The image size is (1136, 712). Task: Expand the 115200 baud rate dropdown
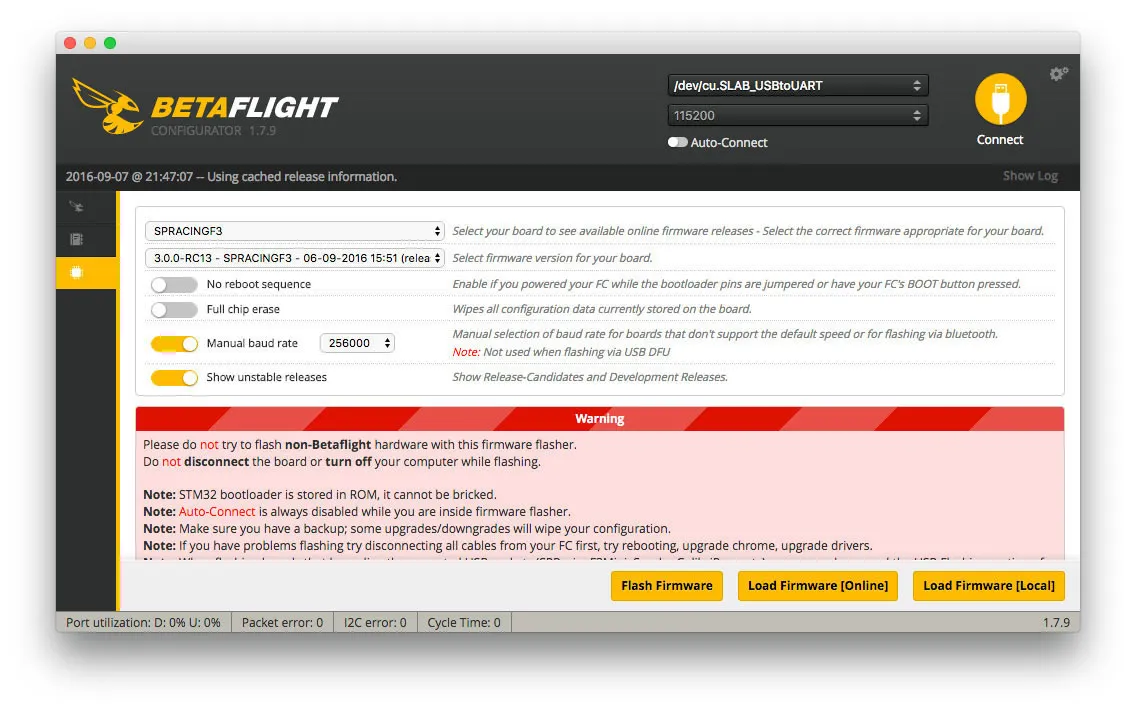pyautogui.click(x=797, y=116)
